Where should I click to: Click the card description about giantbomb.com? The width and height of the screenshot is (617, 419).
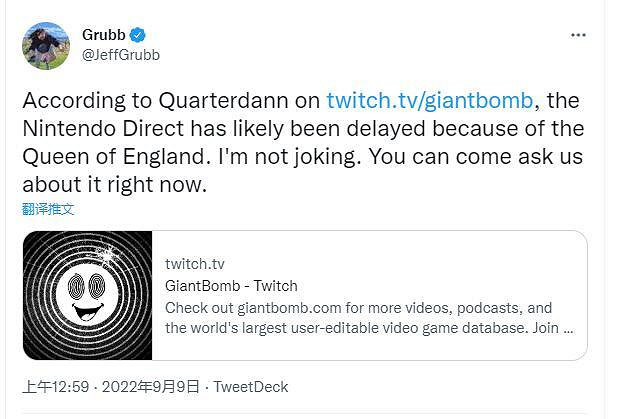pos(359,308)
